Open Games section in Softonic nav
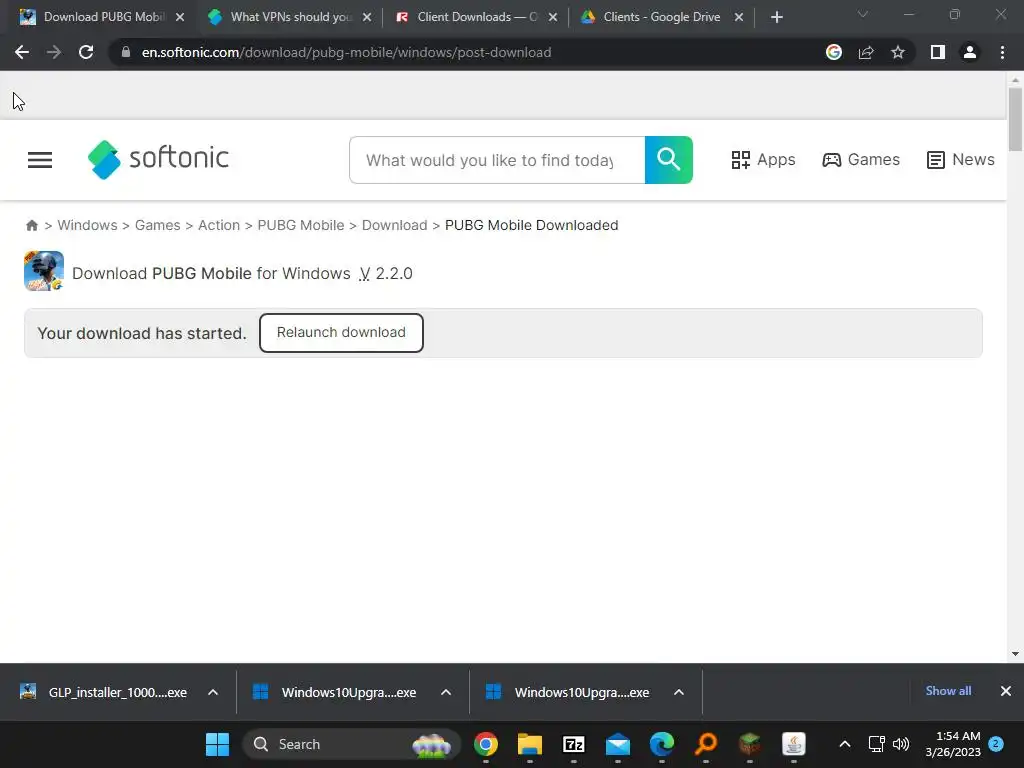Viewport: 1024px width, 768px height. click(861, 160)
